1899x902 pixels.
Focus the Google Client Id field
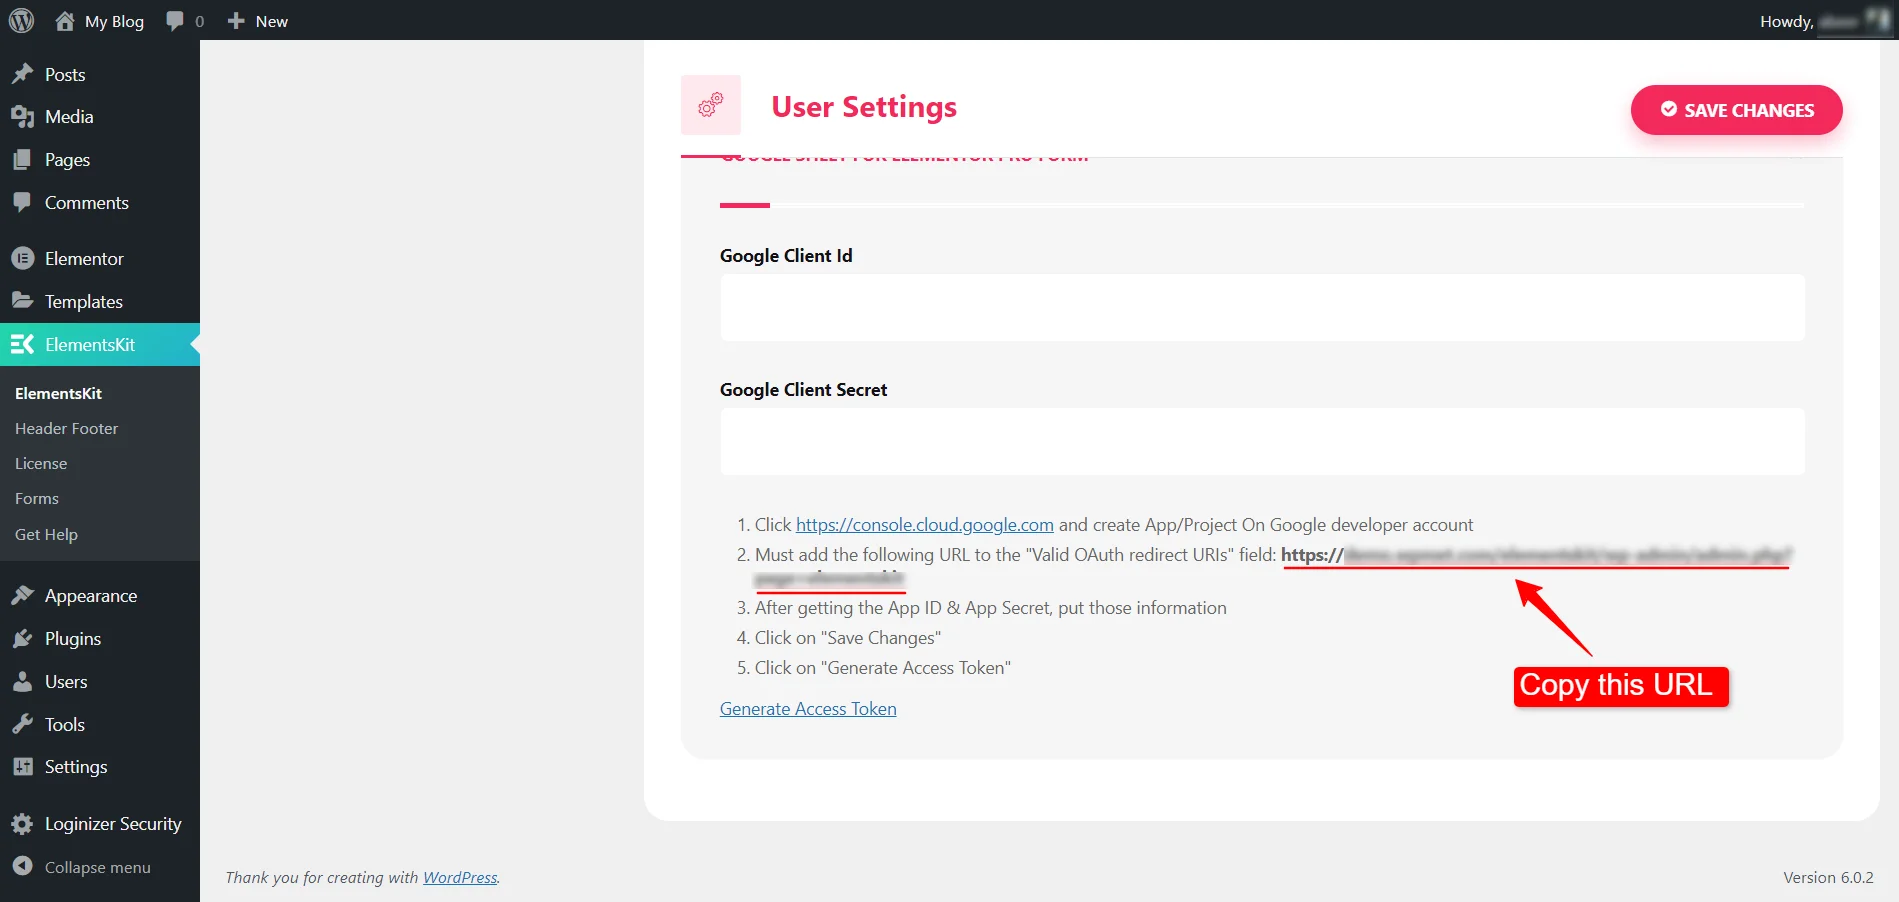[1262, 308]
